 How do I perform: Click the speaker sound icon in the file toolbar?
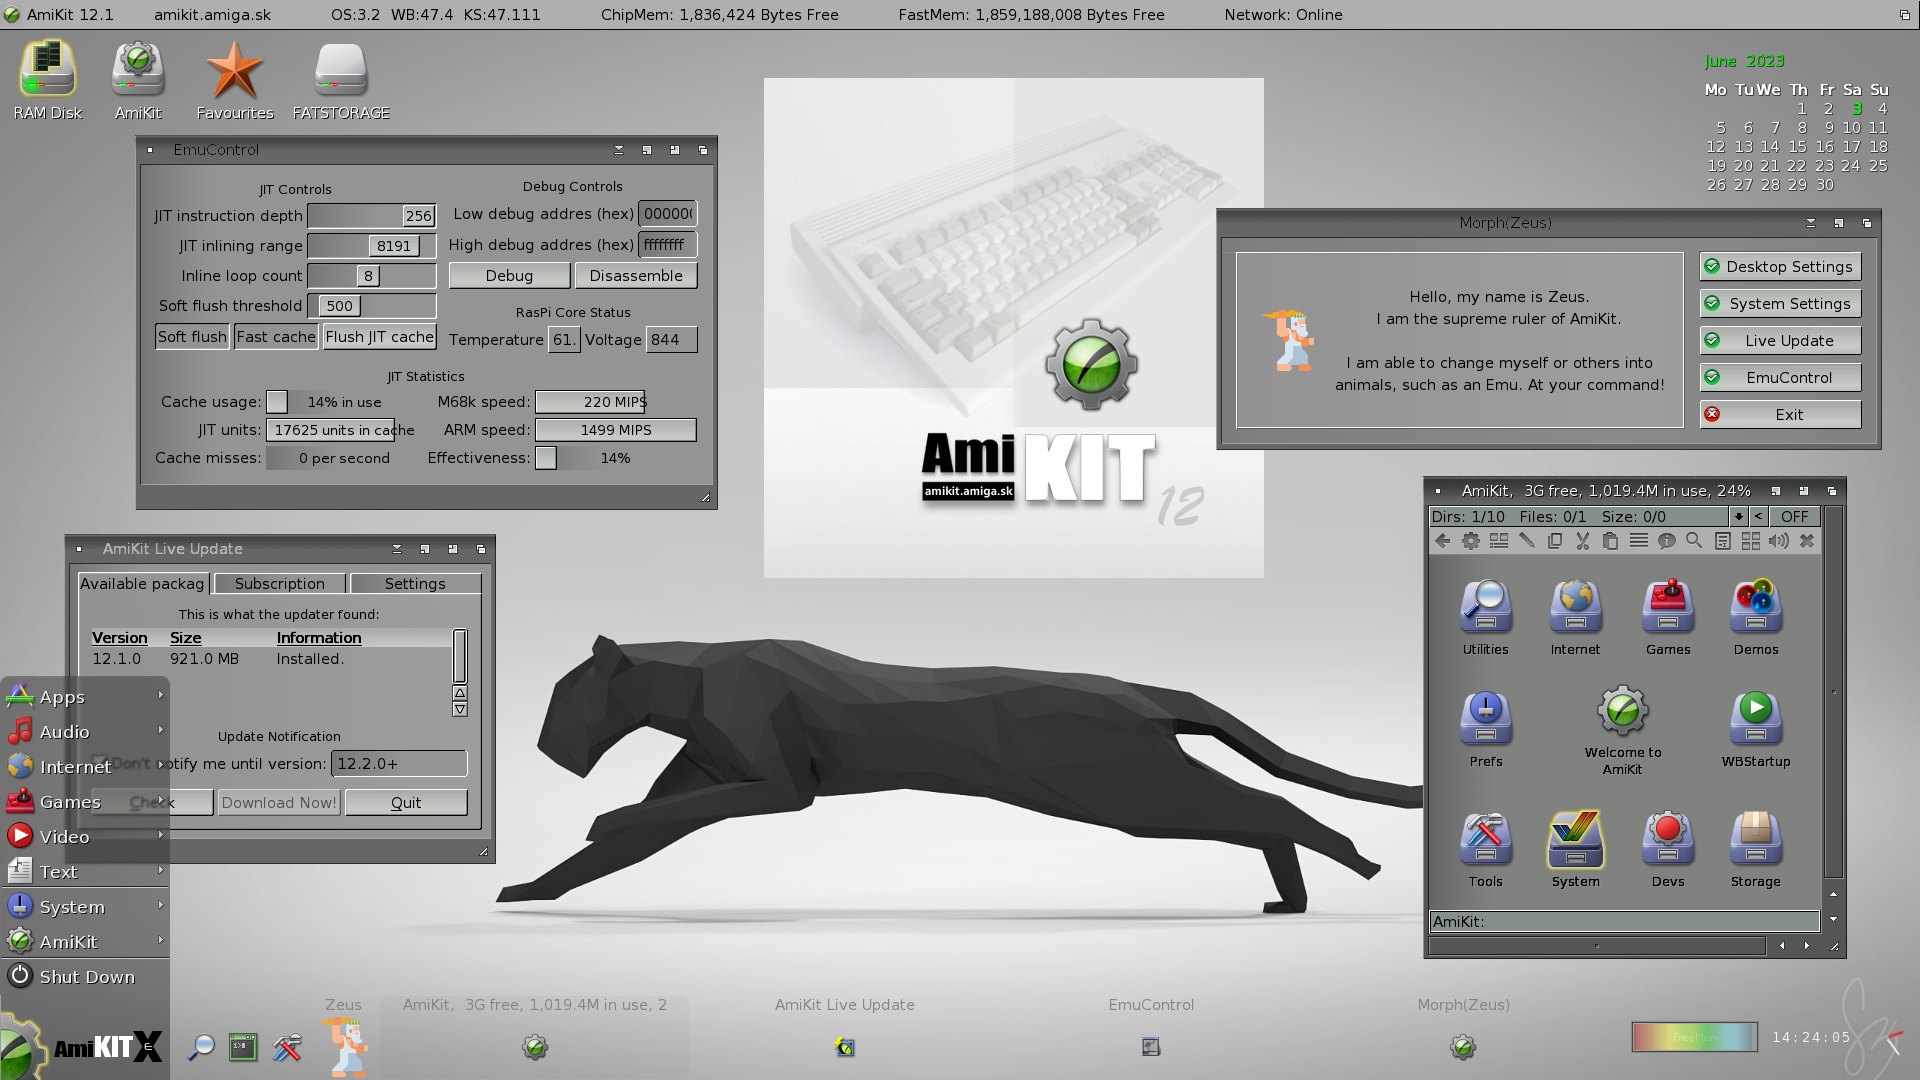click(x=1778, y=541)
